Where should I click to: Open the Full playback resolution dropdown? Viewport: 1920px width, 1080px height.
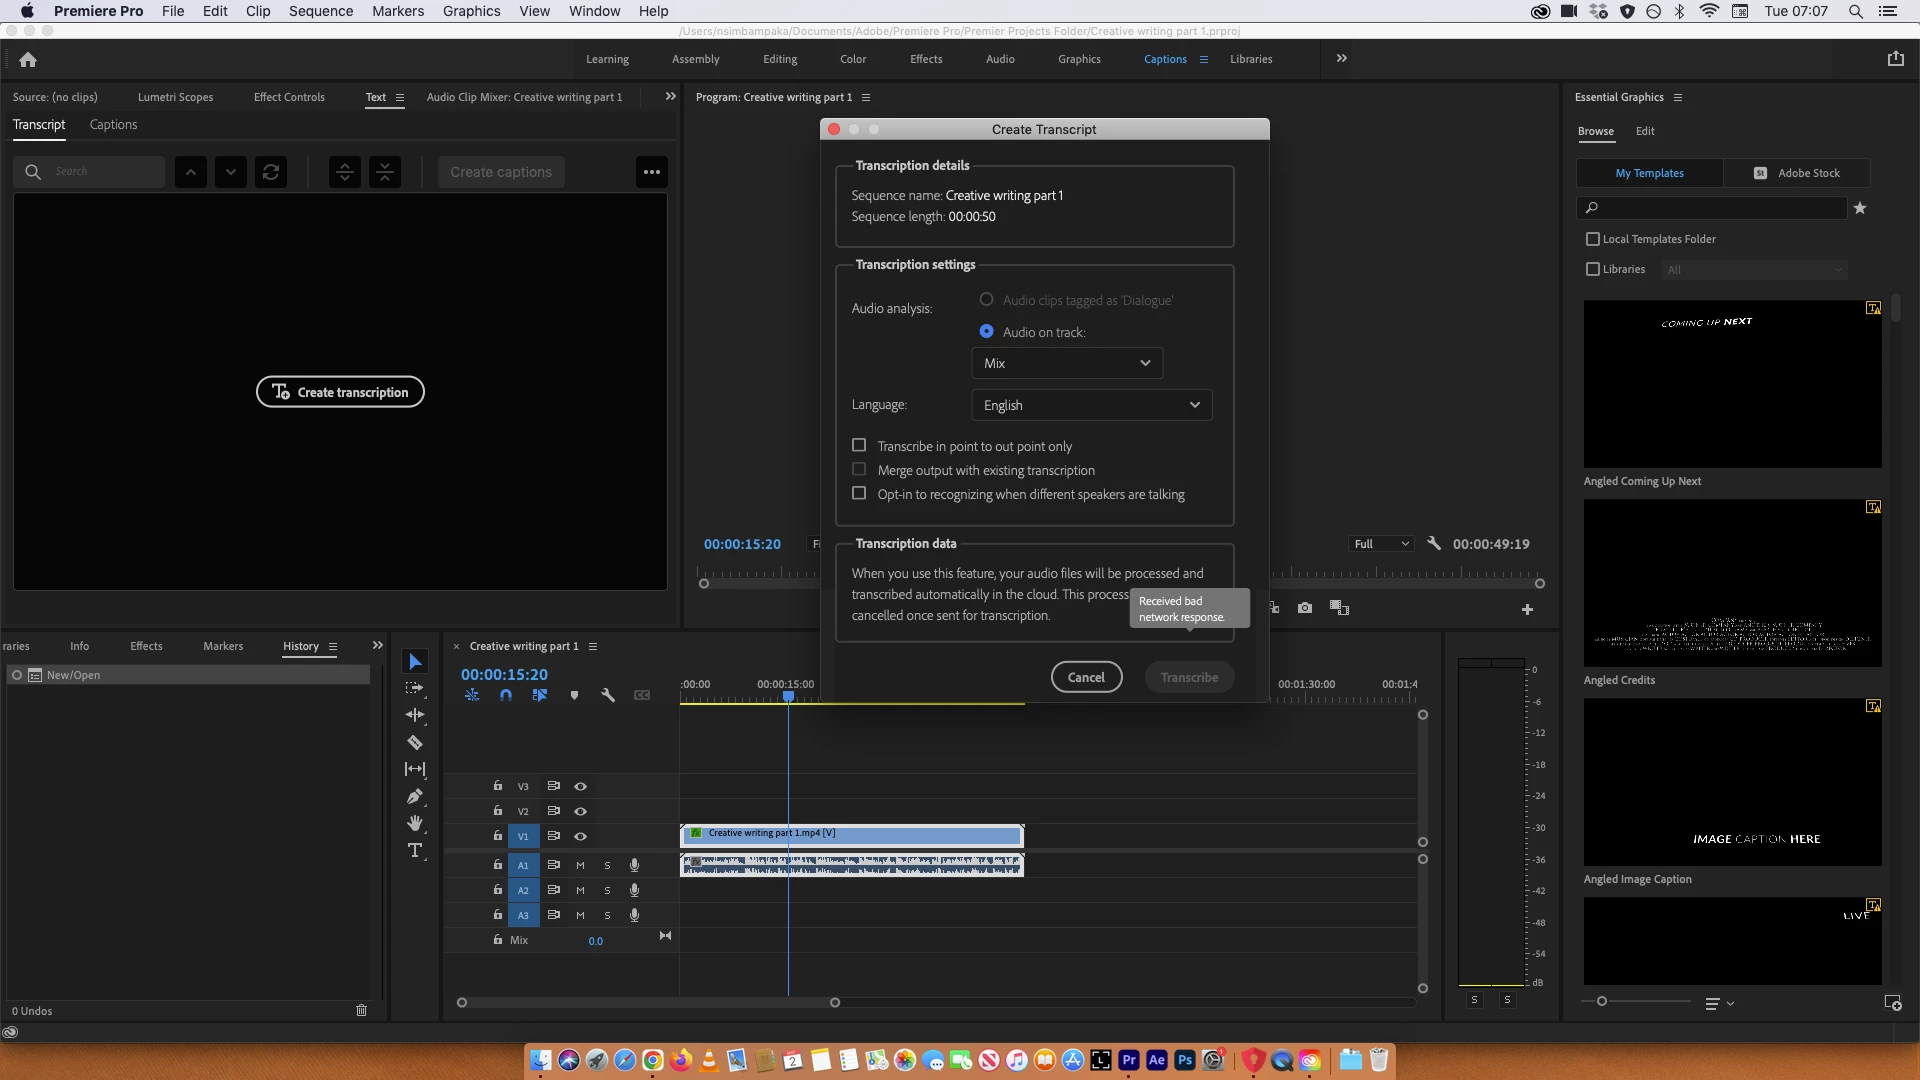[x=1381, y=544]
